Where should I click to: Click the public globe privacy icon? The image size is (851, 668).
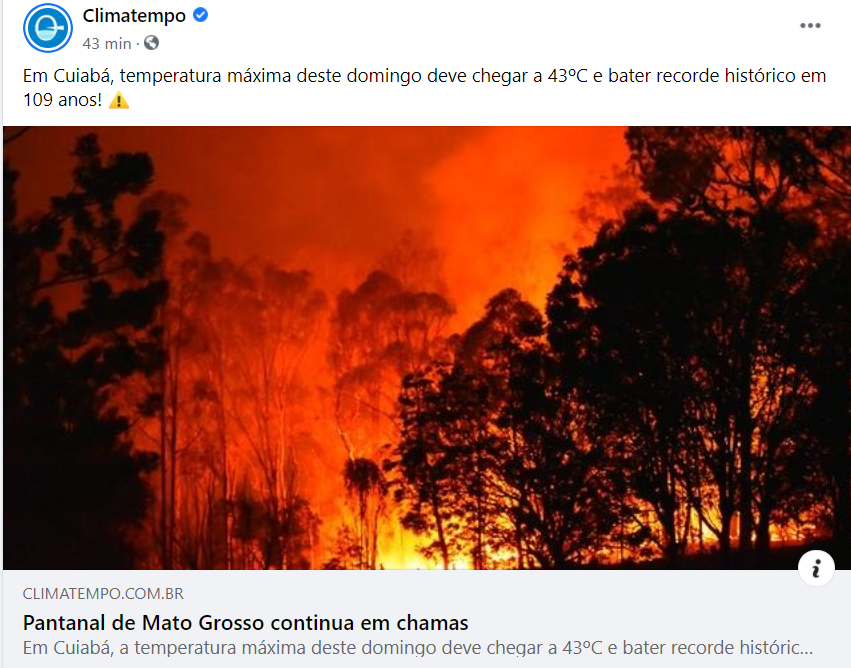tap(151, 43)
